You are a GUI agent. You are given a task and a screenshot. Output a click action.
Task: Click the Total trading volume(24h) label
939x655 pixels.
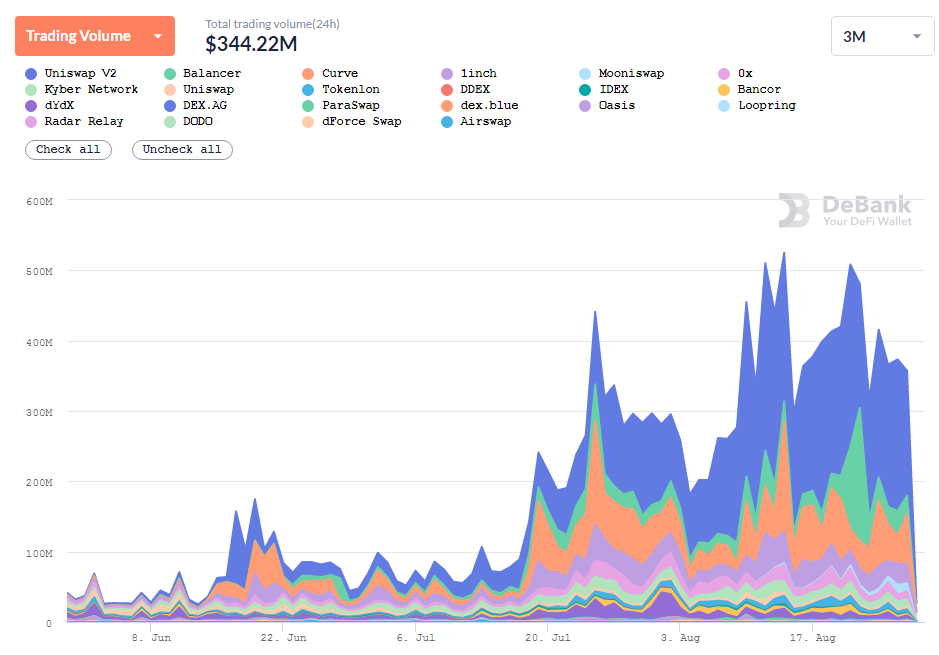click(x=272, y=24)
